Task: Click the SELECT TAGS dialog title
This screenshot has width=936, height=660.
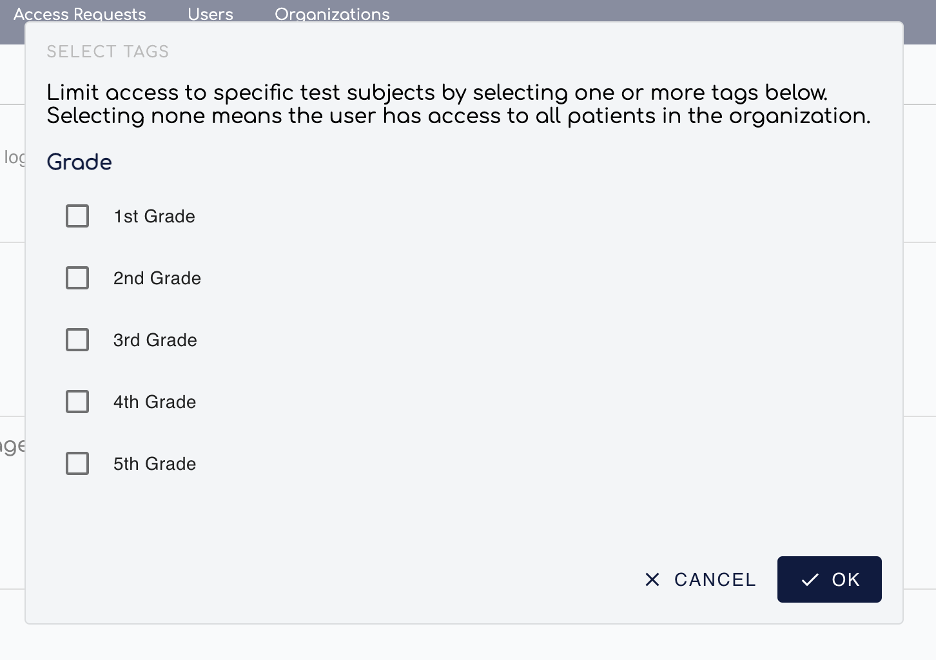Action: click(108, 52)
